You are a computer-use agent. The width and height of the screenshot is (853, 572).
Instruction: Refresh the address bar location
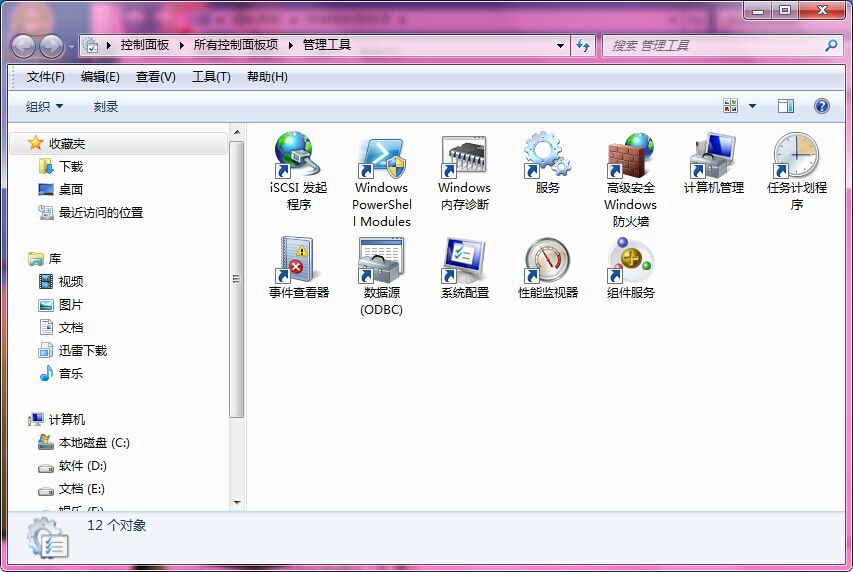[583, 46]
